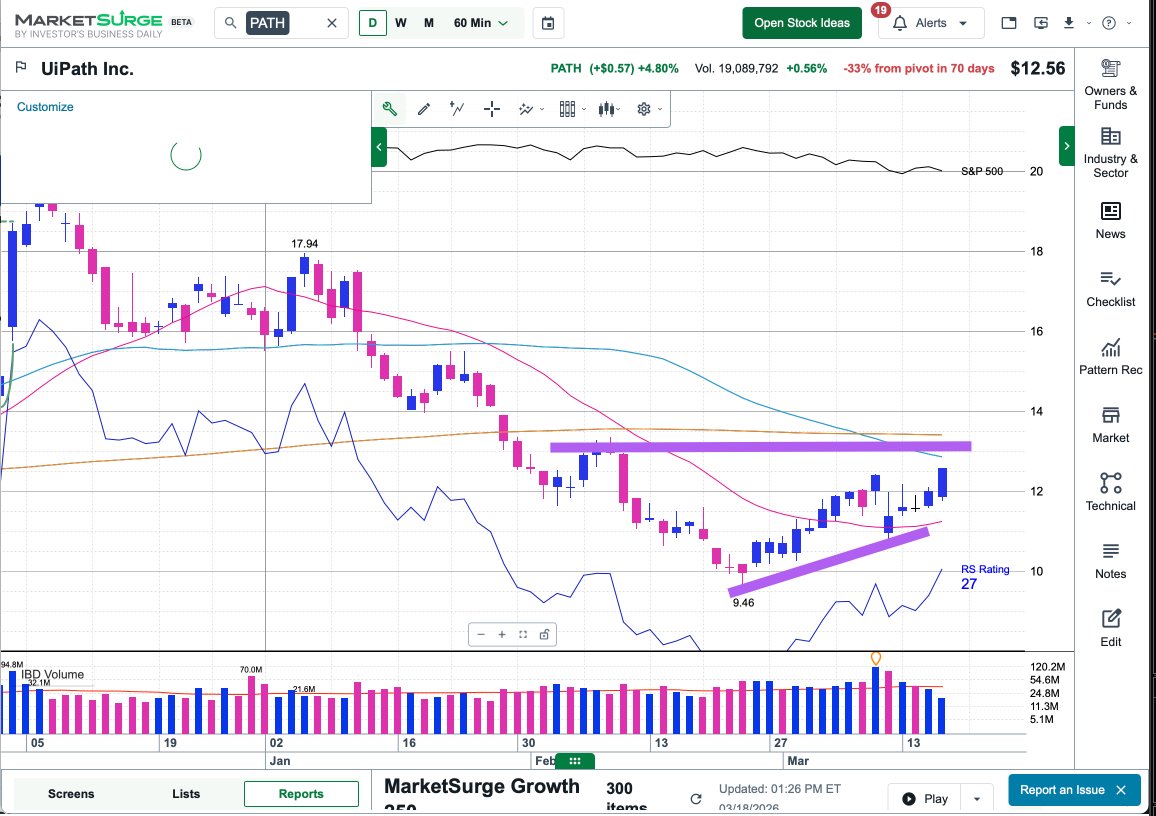Viewport: 1156px width, 816px height.
Task: Choose the add trend line tool
Action: click(457, 109)
